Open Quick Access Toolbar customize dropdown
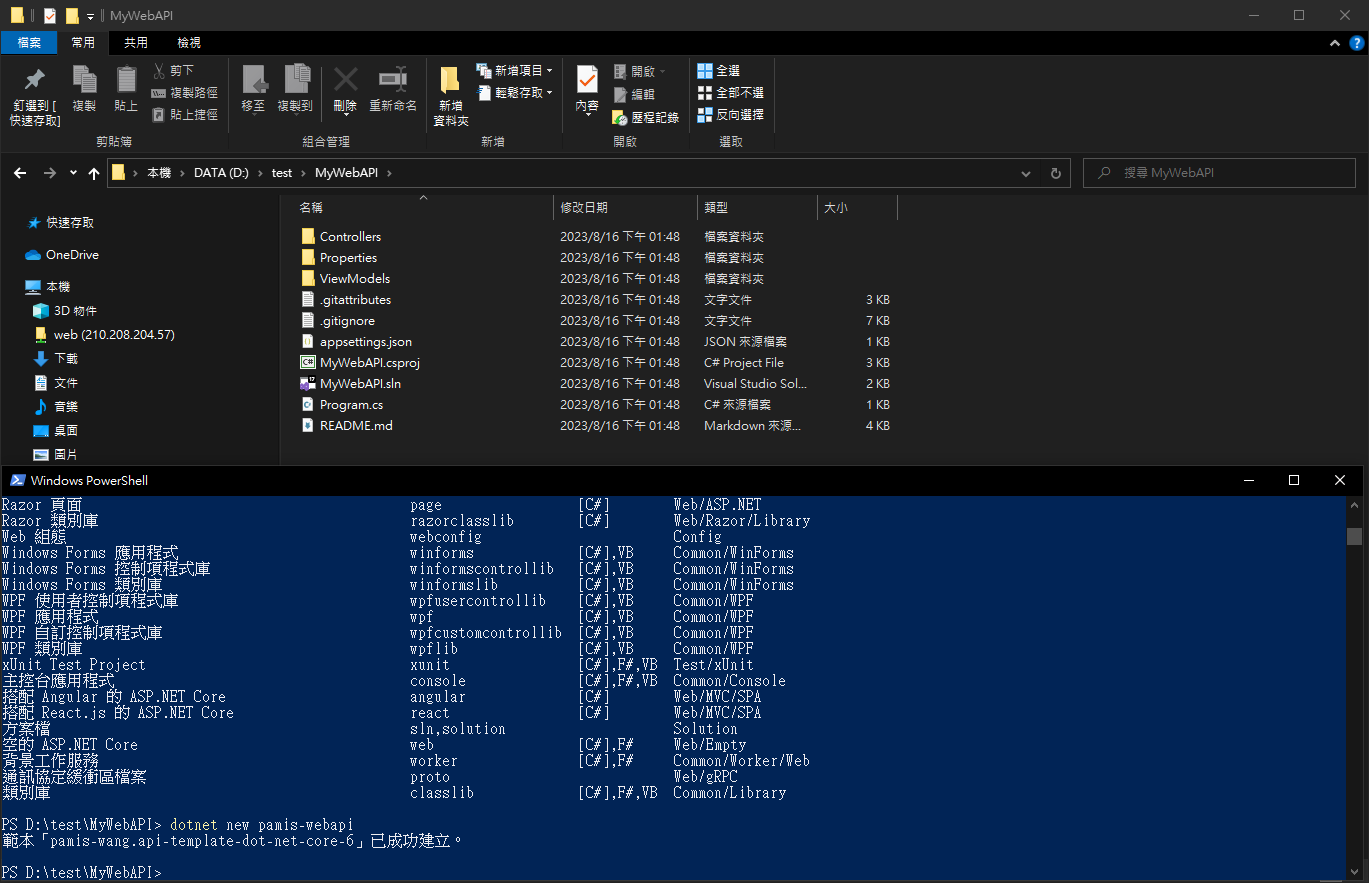Image resolution: width=1369 pixels, height=883 pixels. coord(90,16)
